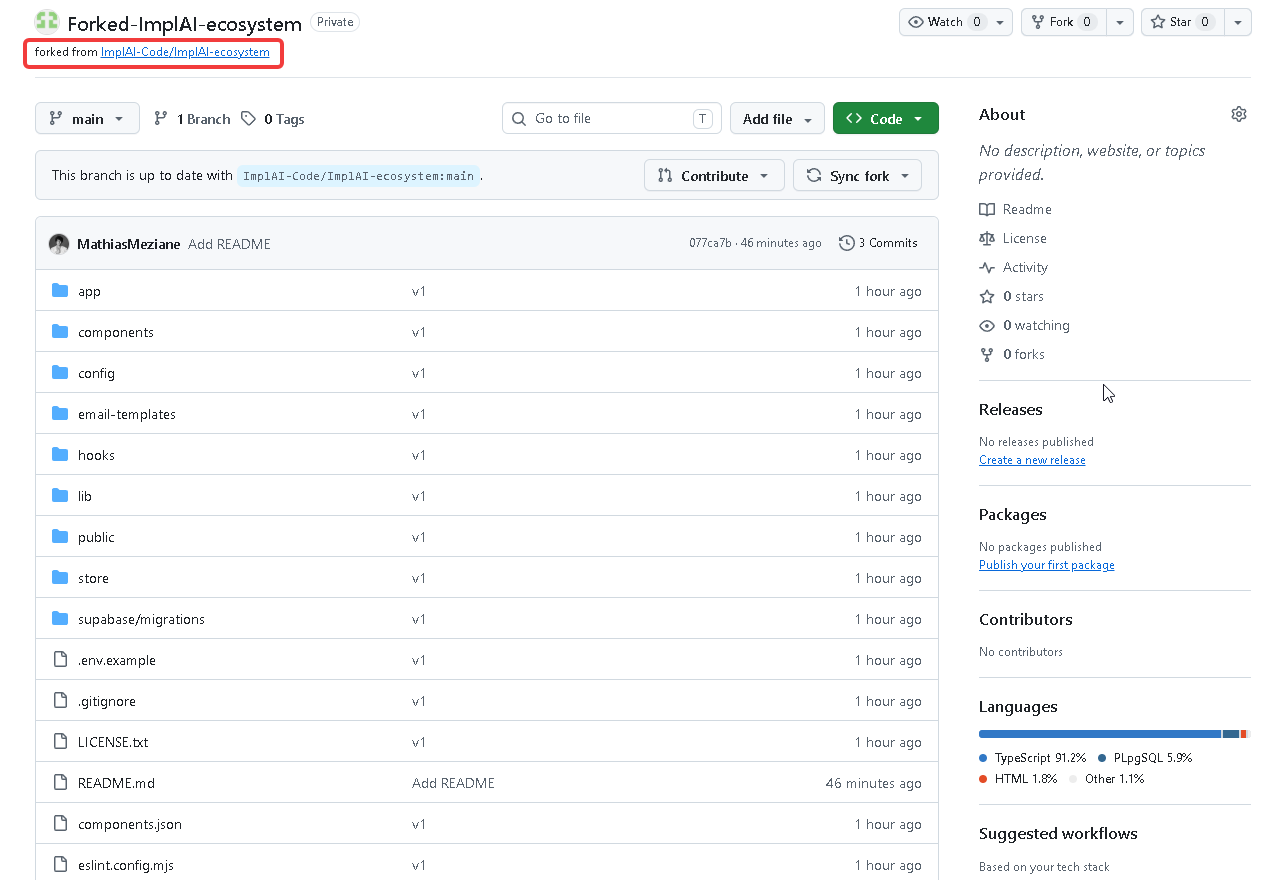This screenshot has width=1263, height=880.
Task: View the 1 Branch list
Action: [x=192, y=119]
